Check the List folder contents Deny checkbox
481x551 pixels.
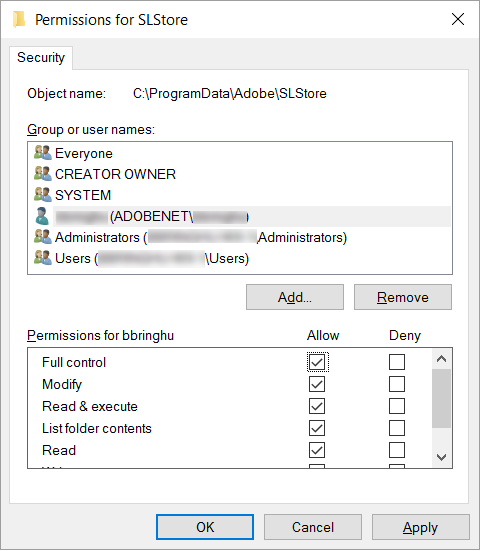(397, 428)
